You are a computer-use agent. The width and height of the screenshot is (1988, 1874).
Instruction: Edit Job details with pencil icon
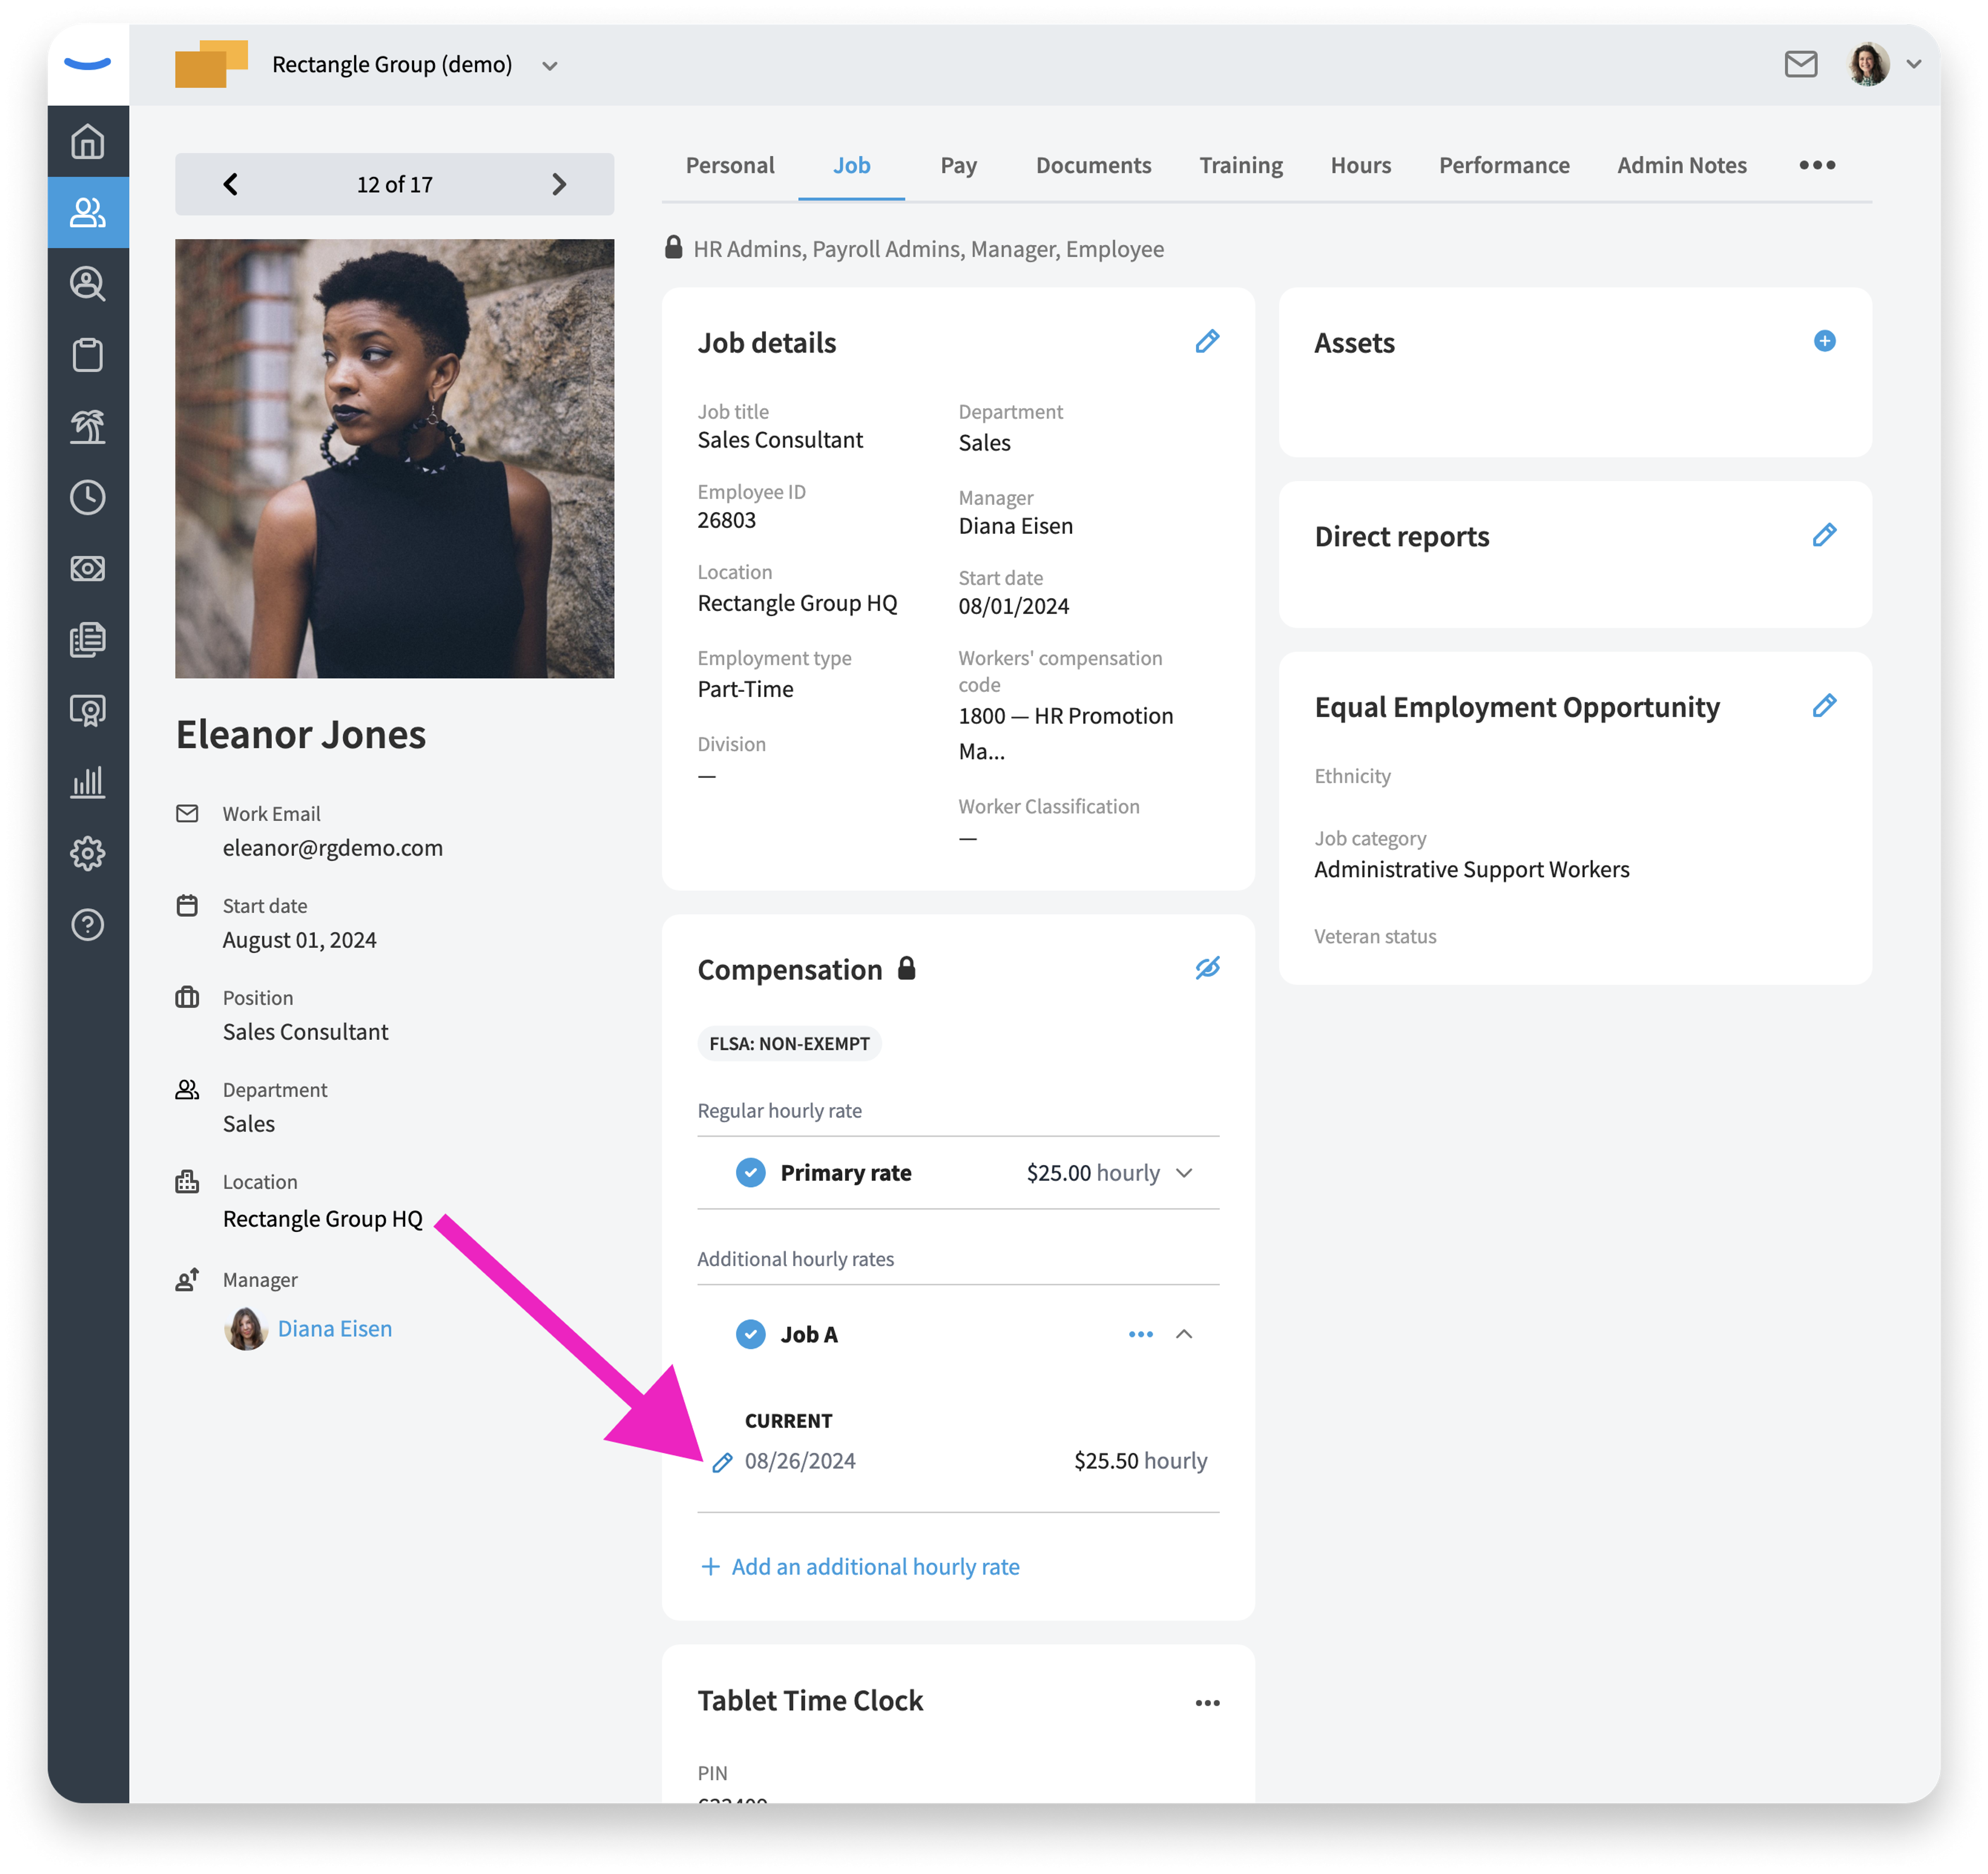(1207, 342)
